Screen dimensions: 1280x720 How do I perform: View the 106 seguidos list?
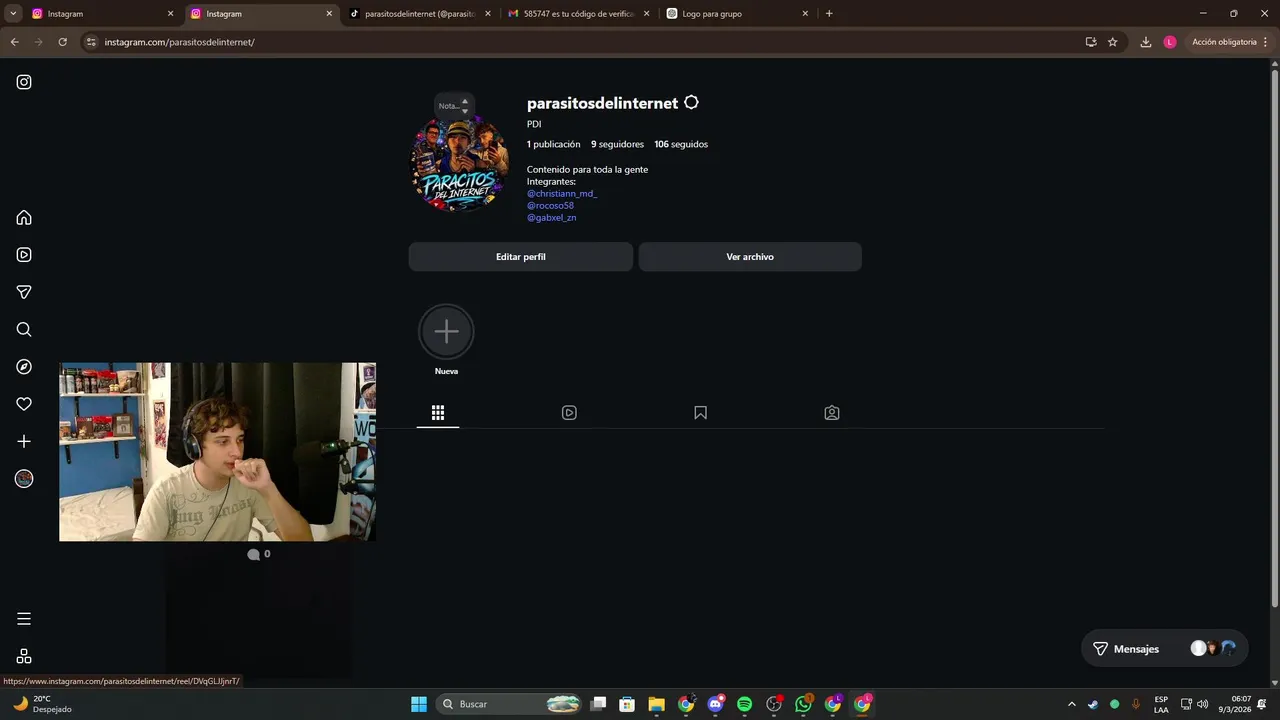(x=681, y=144)
